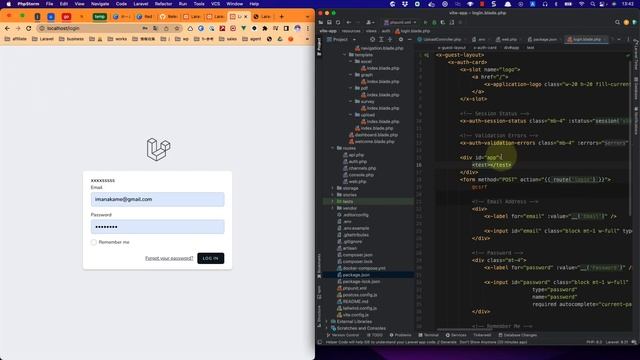Open the Problems tool window tab

[400, 335]
